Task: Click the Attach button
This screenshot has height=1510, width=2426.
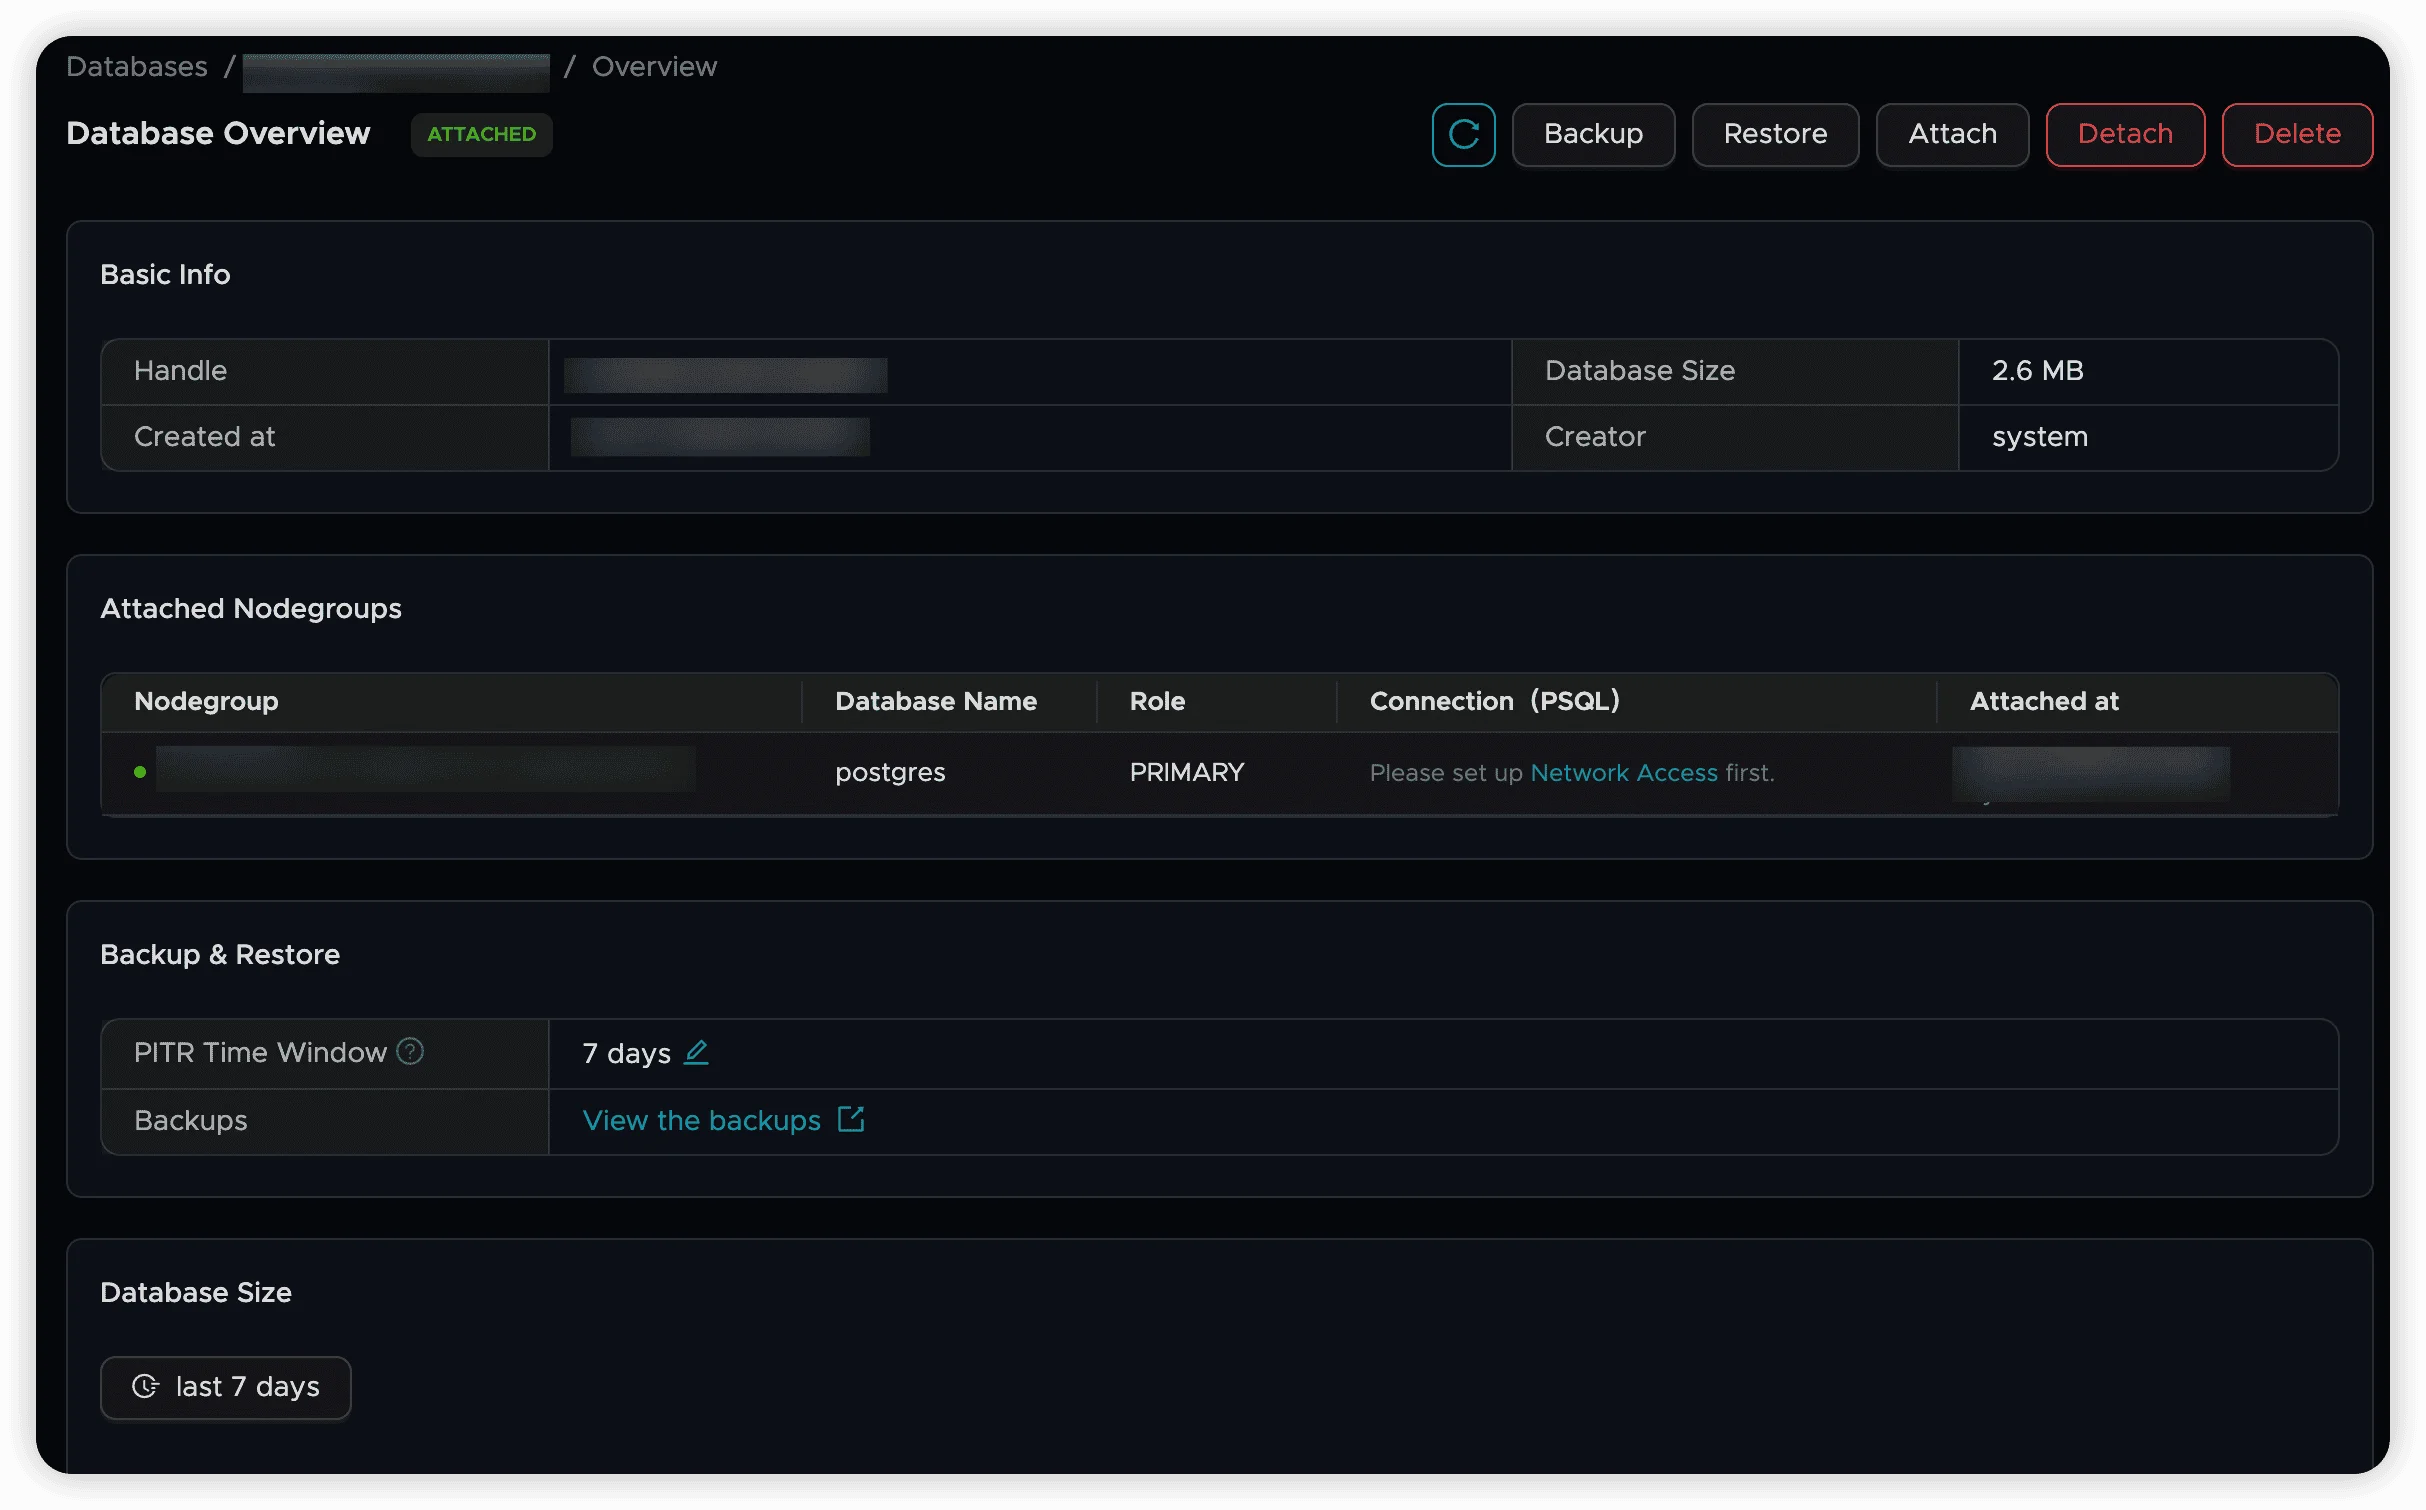Action: tap(1951, 134)
